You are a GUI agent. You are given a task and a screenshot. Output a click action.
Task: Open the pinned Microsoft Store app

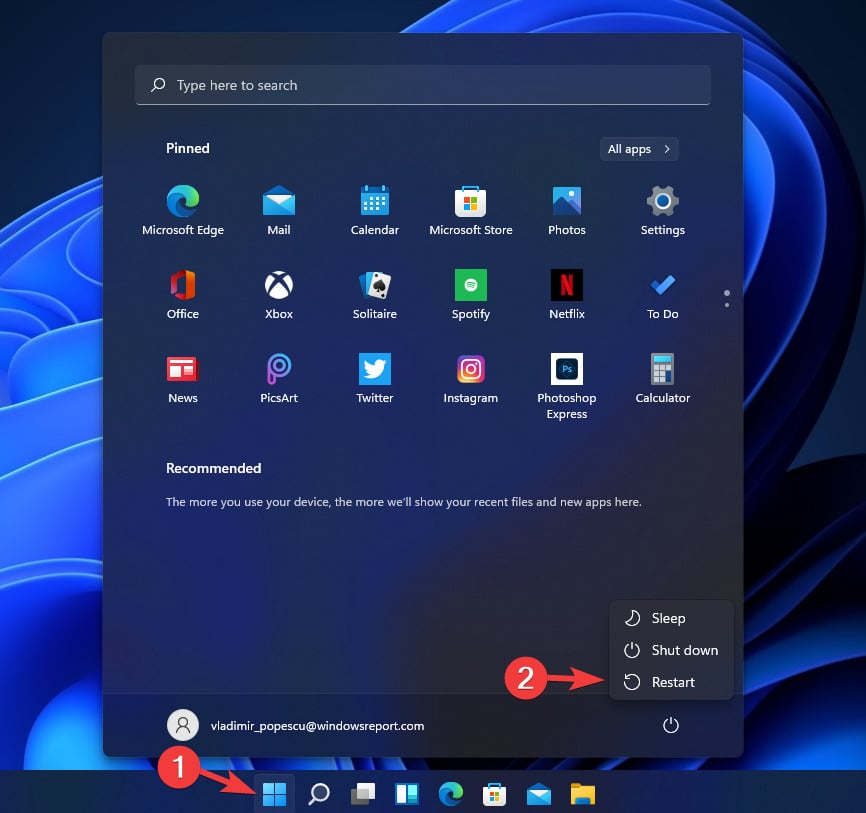pyautogui.click(x=471, y=210)
